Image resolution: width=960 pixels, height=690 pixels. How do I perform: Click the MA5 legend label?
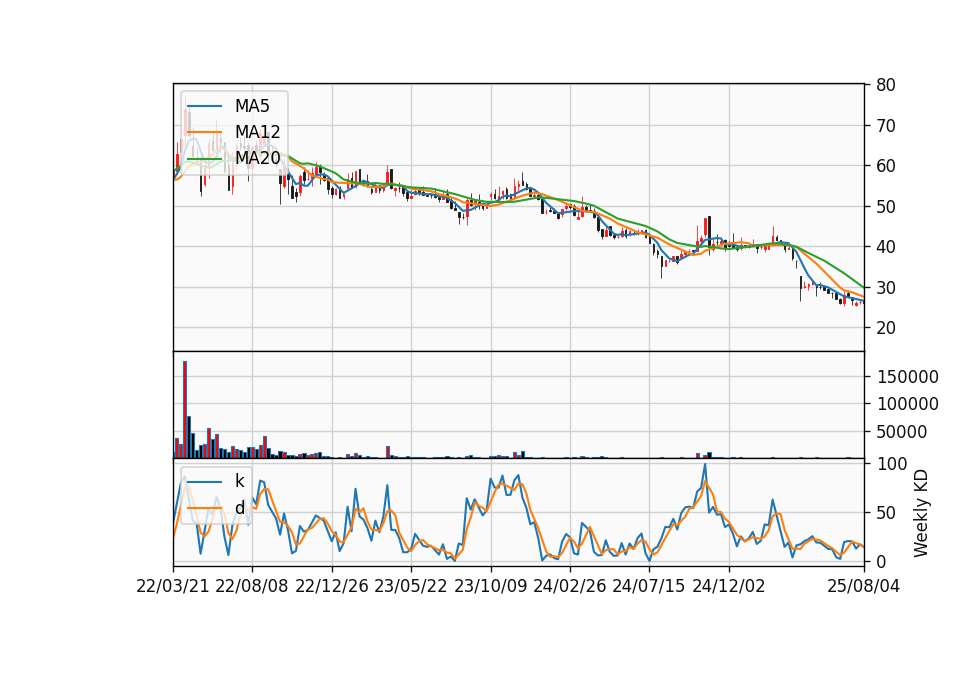(x=252, y=106)
